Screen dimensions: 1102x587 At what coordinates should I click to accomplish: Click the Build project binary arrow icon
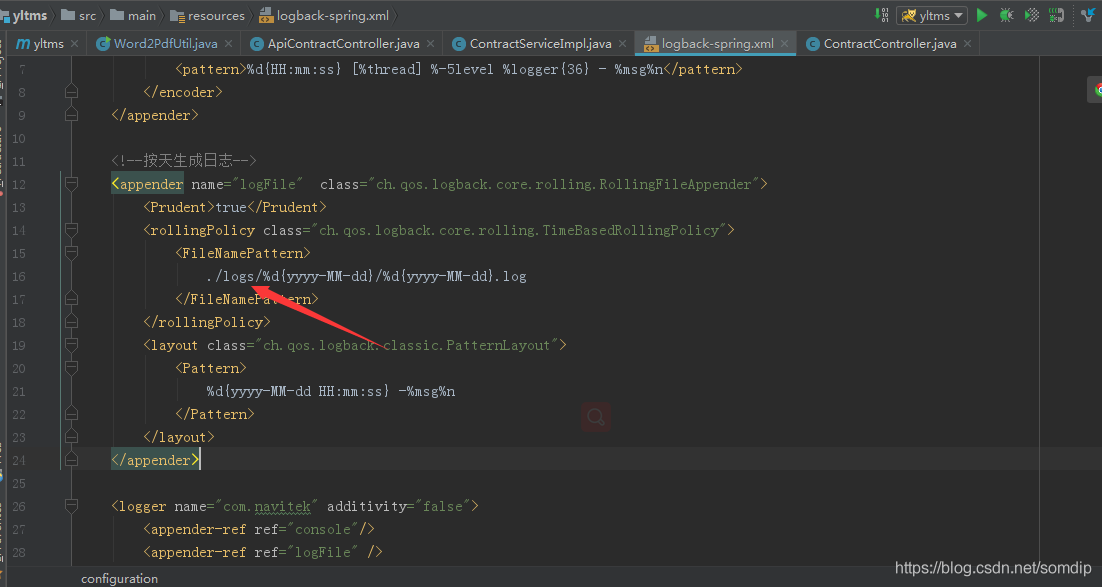(881, 15)
